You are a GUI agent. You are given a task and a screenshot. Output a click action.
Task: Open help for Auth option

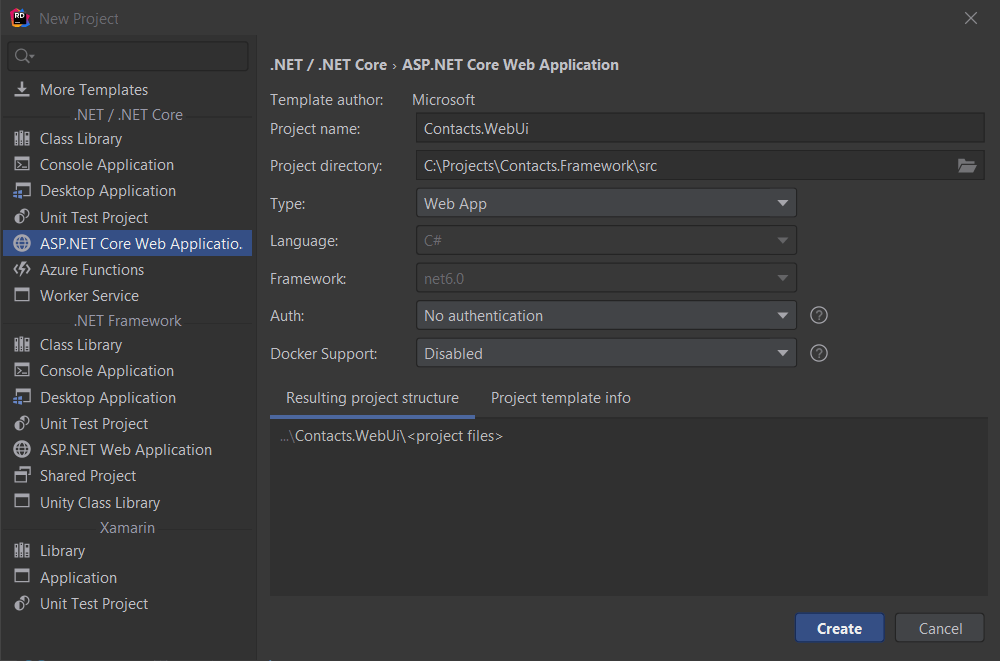point(819,315)
